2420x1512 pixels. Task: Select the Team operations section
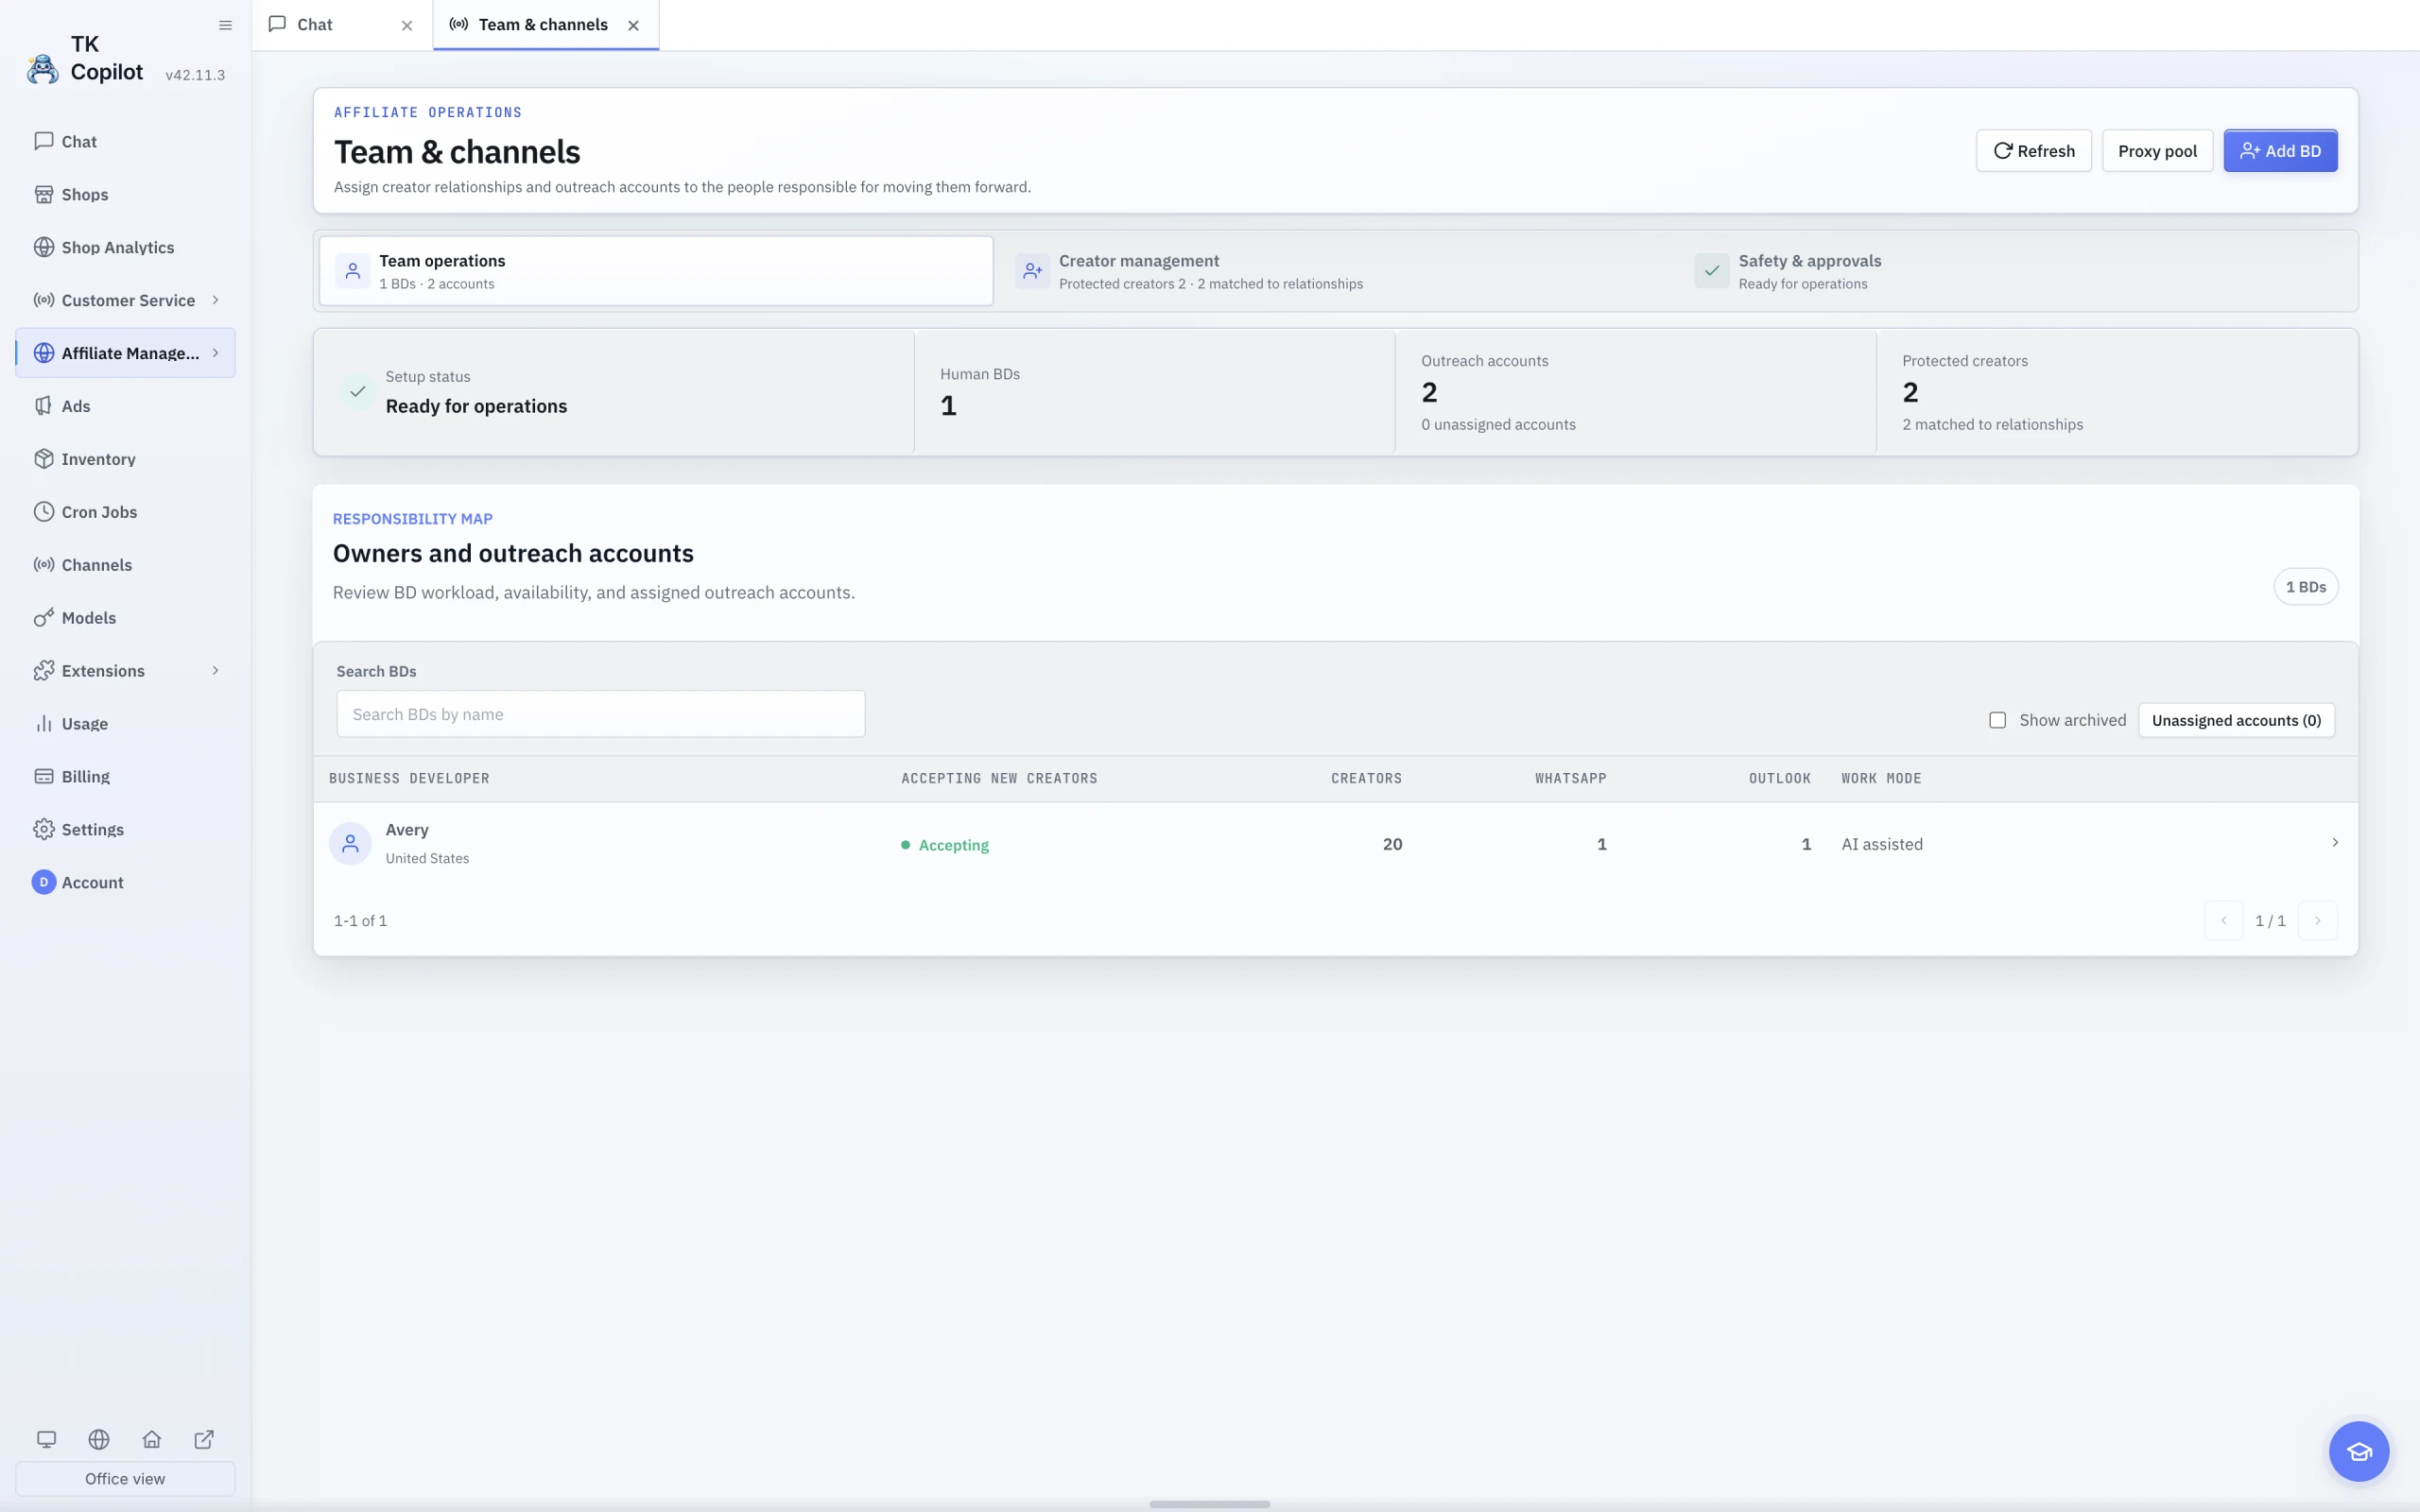click(656, 271)
